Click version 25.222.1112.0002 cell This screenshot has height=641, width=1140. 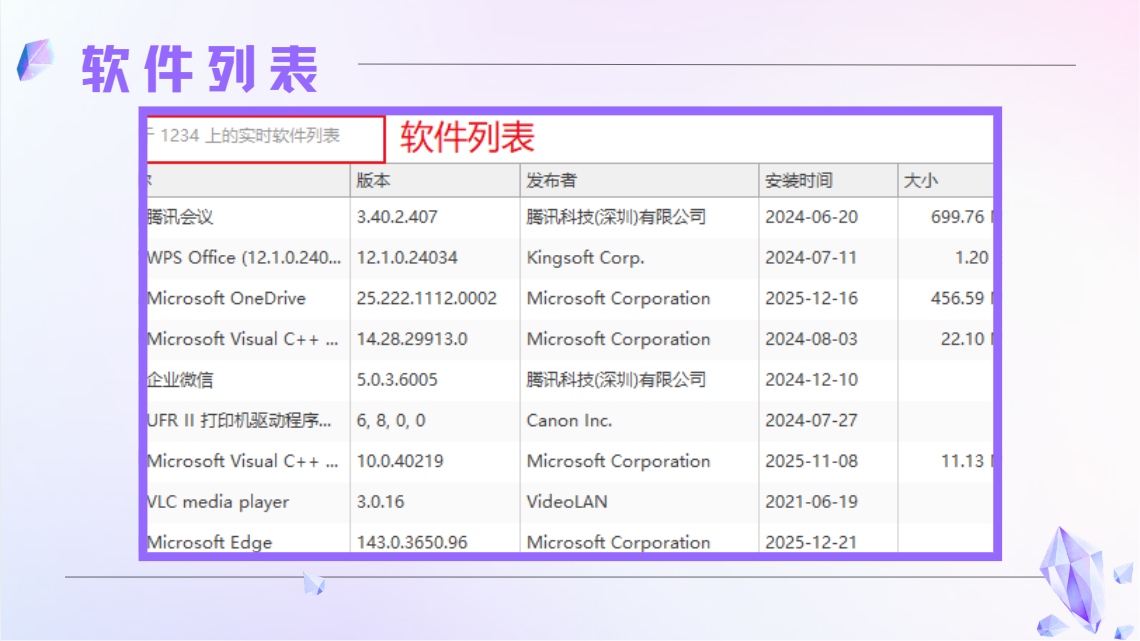[427, 298]
